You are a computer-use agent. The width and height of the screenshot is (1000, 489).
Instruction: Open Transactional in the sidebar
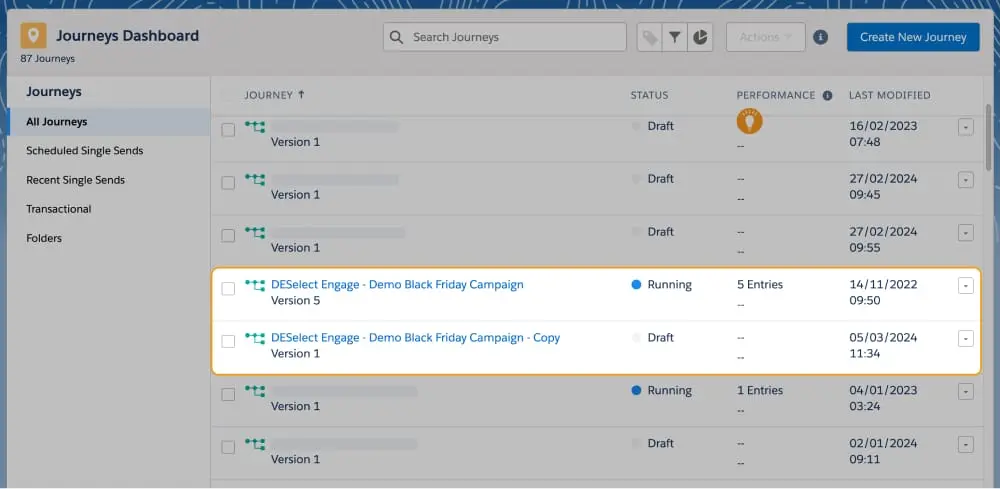[x=59, y=209]
